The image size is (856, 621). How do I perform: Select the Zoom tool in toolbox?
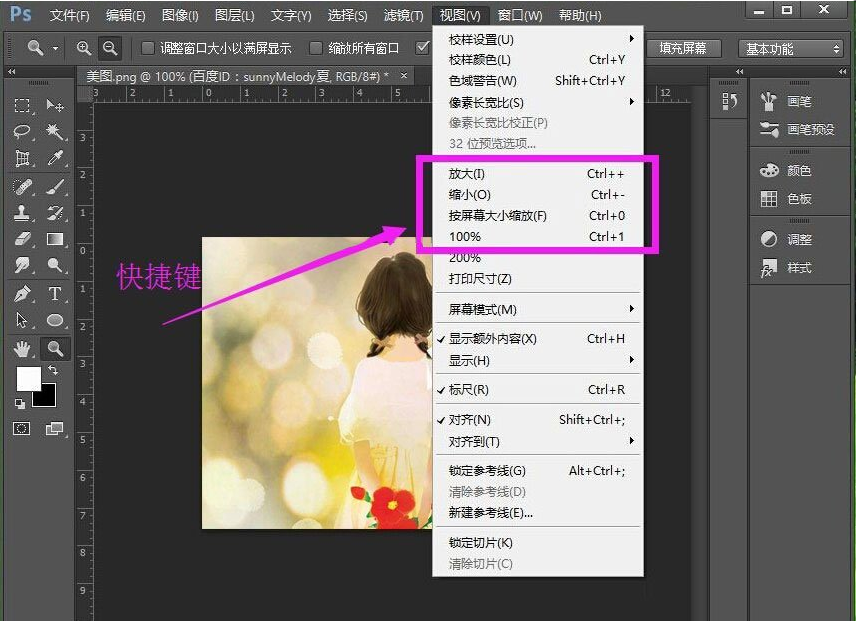click(x=55, y=348)
